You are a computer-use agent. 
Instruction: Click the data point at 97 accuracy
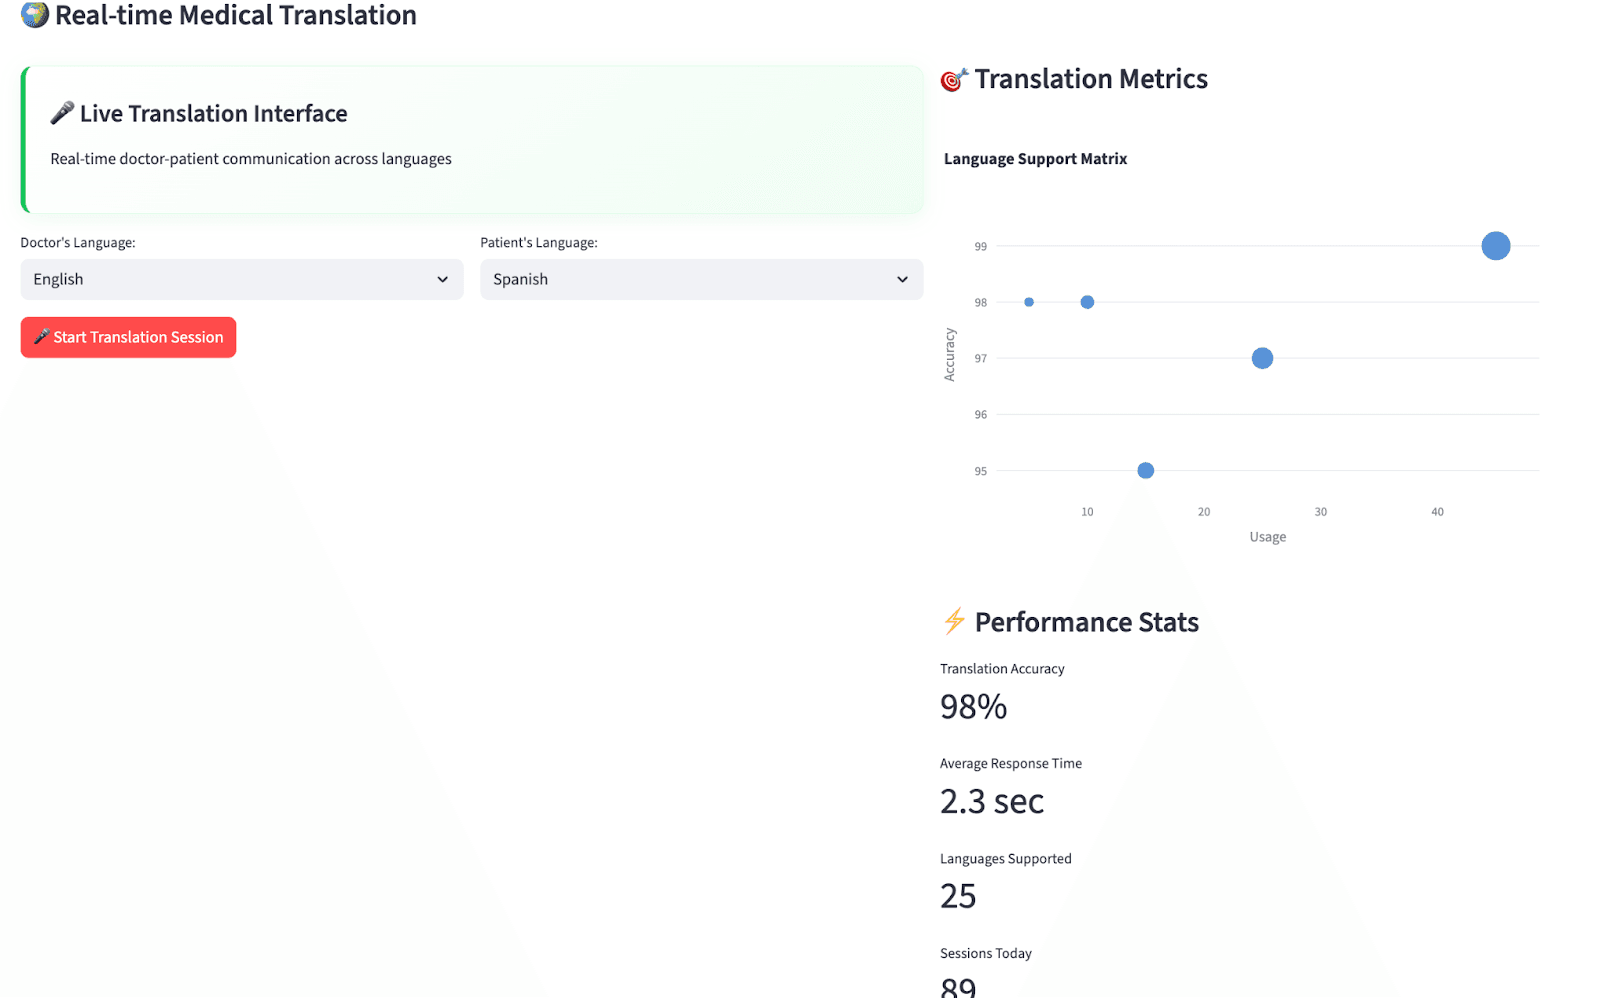[x=1262, y=358]
